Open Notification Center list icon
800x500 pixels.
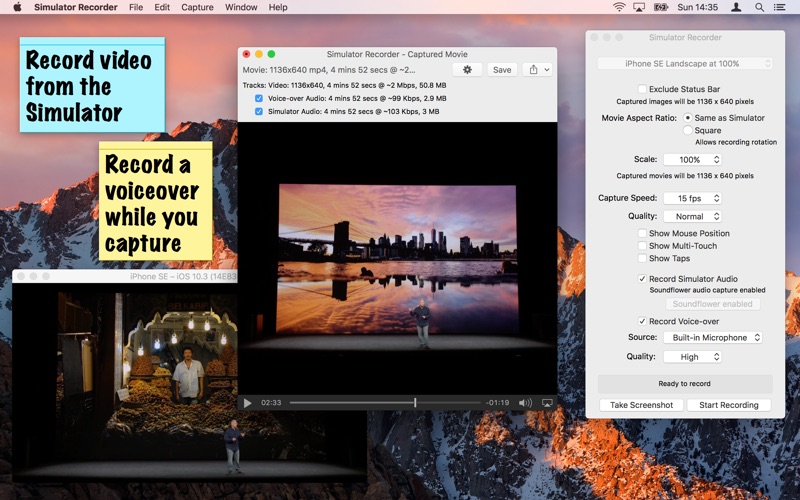coord(779,7)
